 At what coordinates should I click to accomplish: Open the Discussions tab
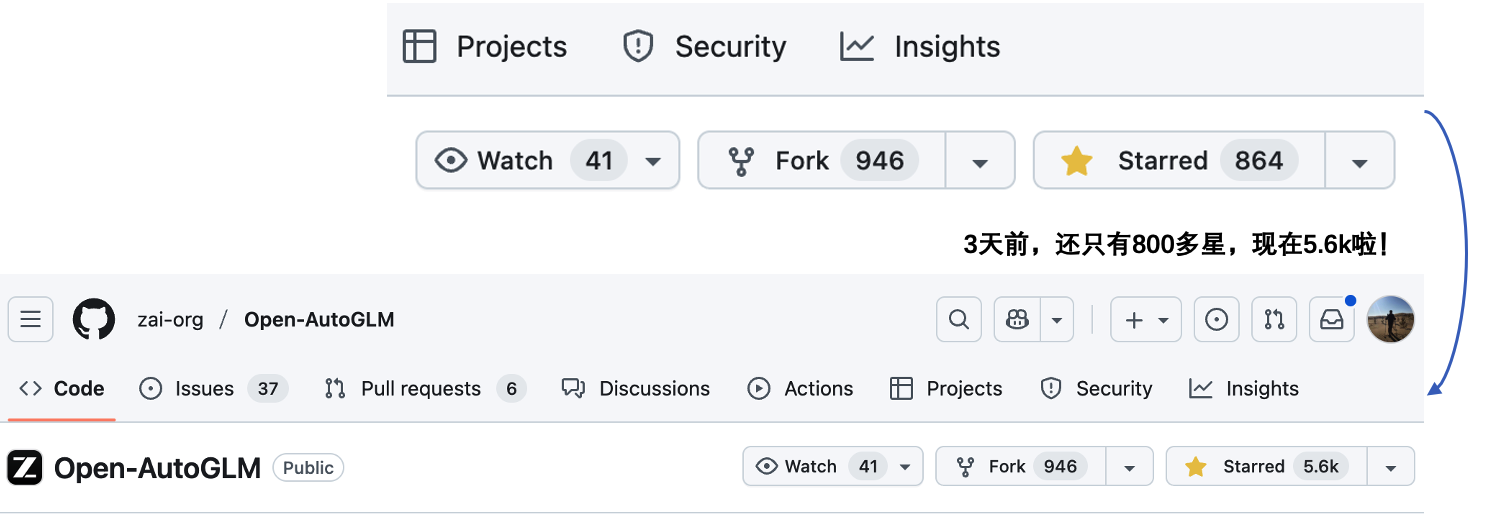pos(636,389)
